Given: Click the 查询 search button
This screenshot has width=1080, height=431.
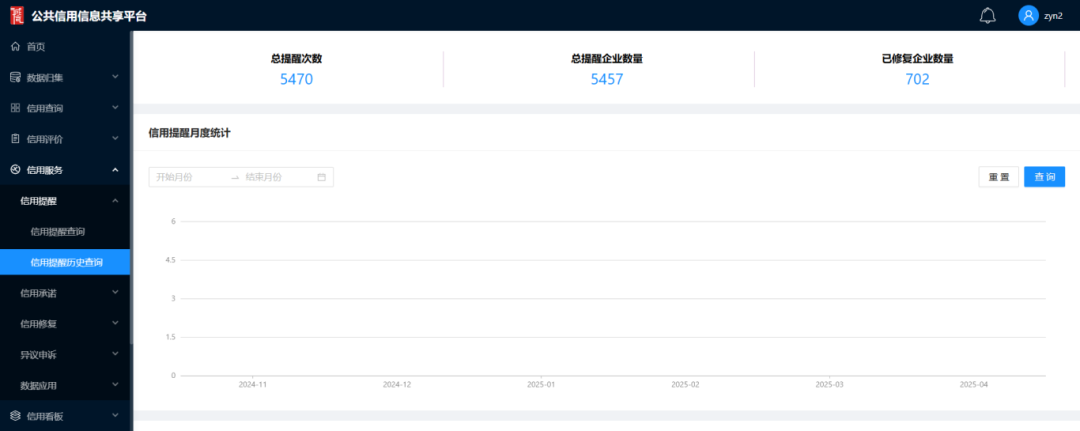Looking at the screenshot, I should pyautogui.click(x=1044, y=177).
